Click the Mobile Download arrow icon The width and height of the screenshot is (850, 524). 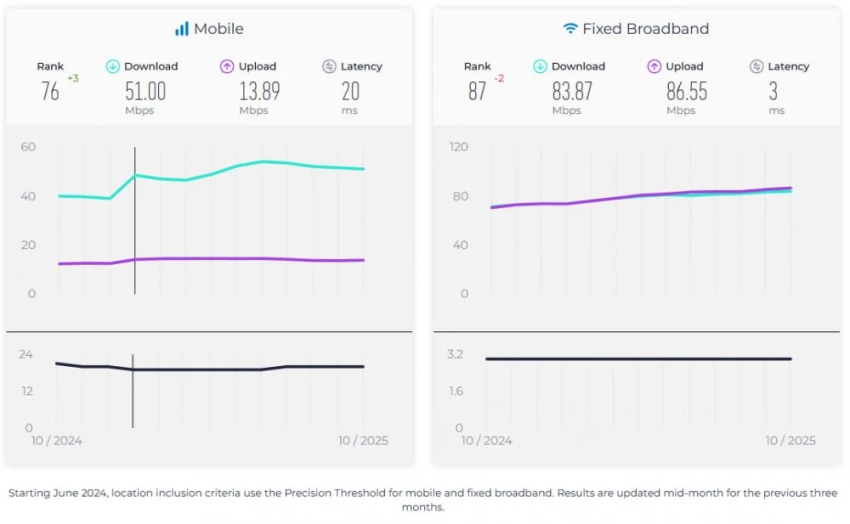(113, 67)
